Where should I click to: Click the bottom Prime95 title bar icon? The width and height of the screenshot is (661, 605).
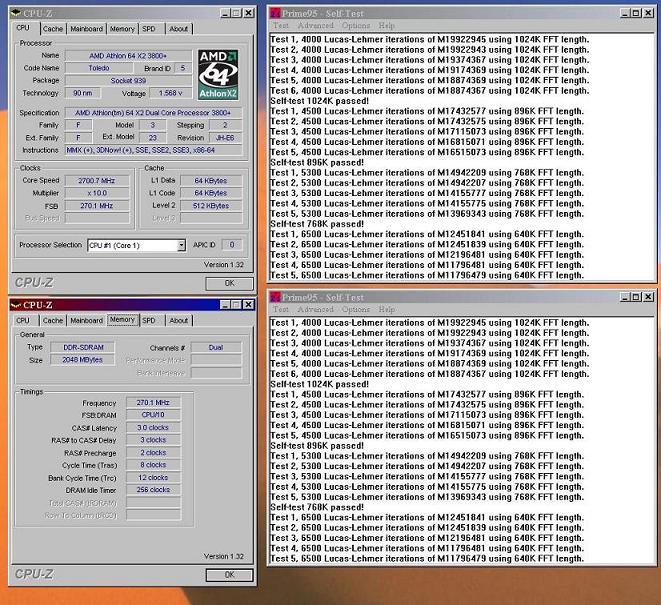[x=275, y=297]
